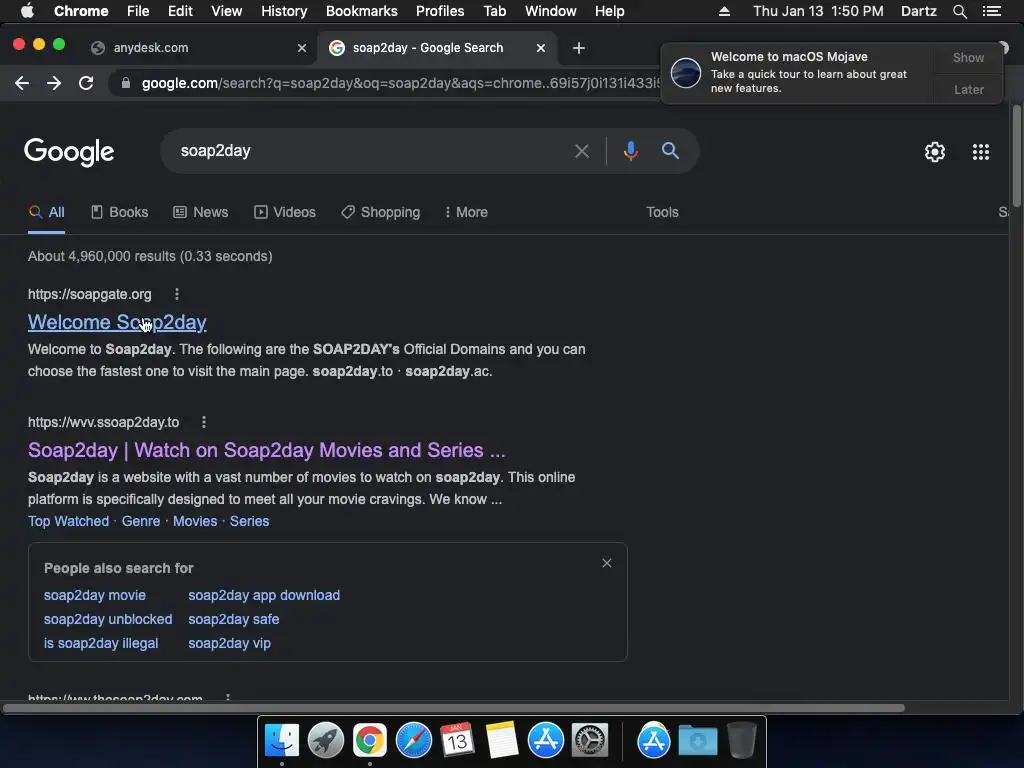Open Finder from the Dock
1024x768 pixels.
tap(282, 741)
